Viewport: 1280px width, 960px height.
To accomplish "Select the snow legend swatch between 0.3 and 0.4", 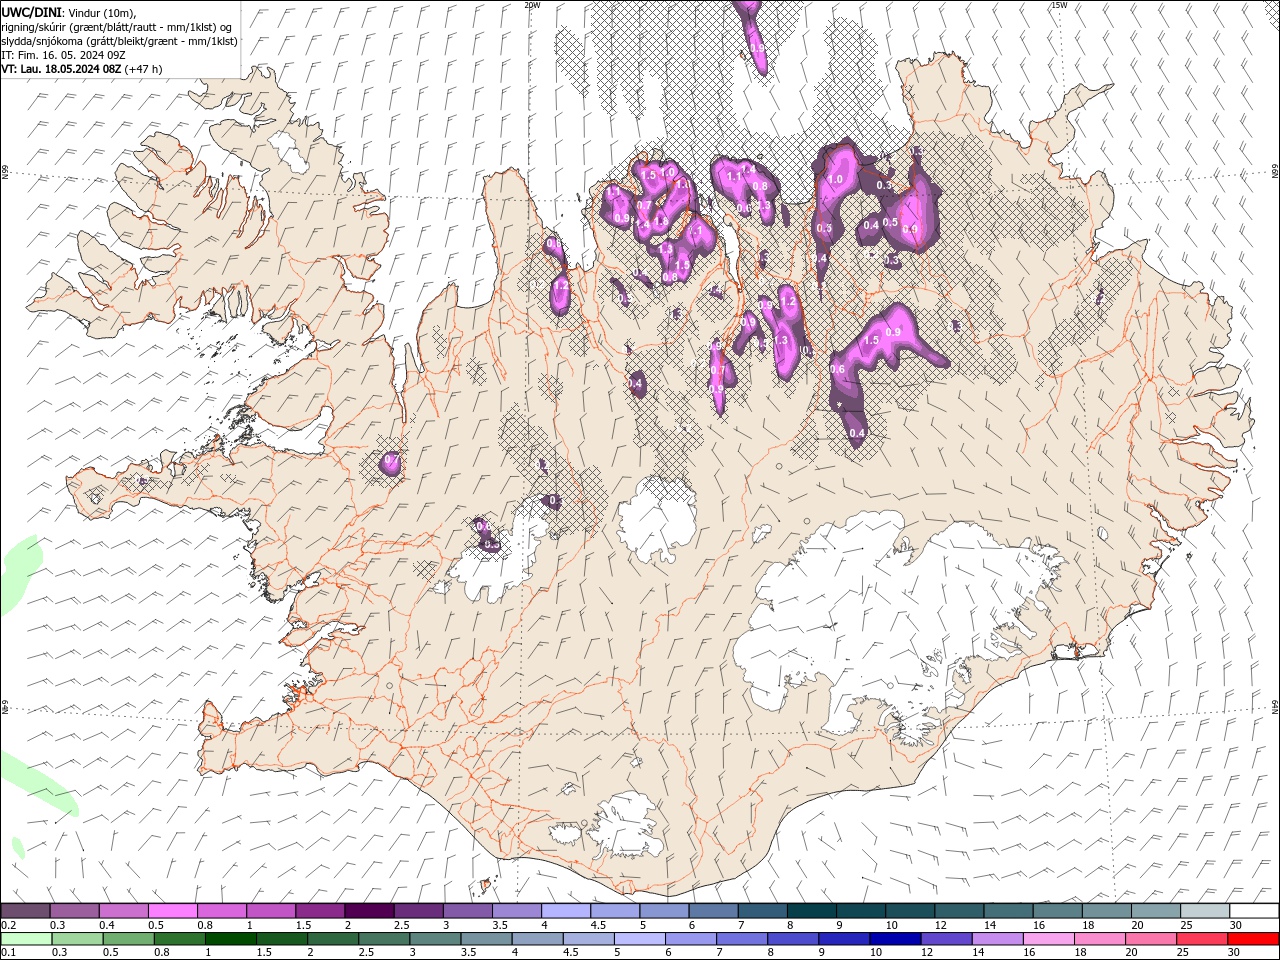I will [x=74, y=911].
